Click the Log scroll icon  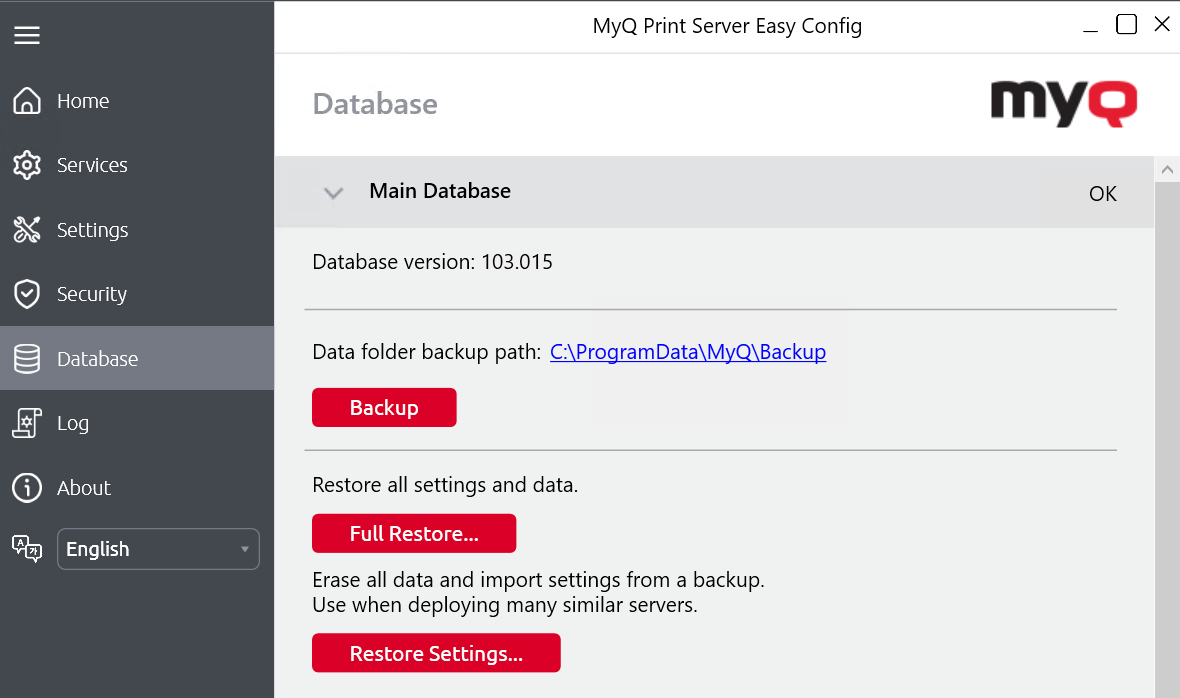tap(27, 423)
